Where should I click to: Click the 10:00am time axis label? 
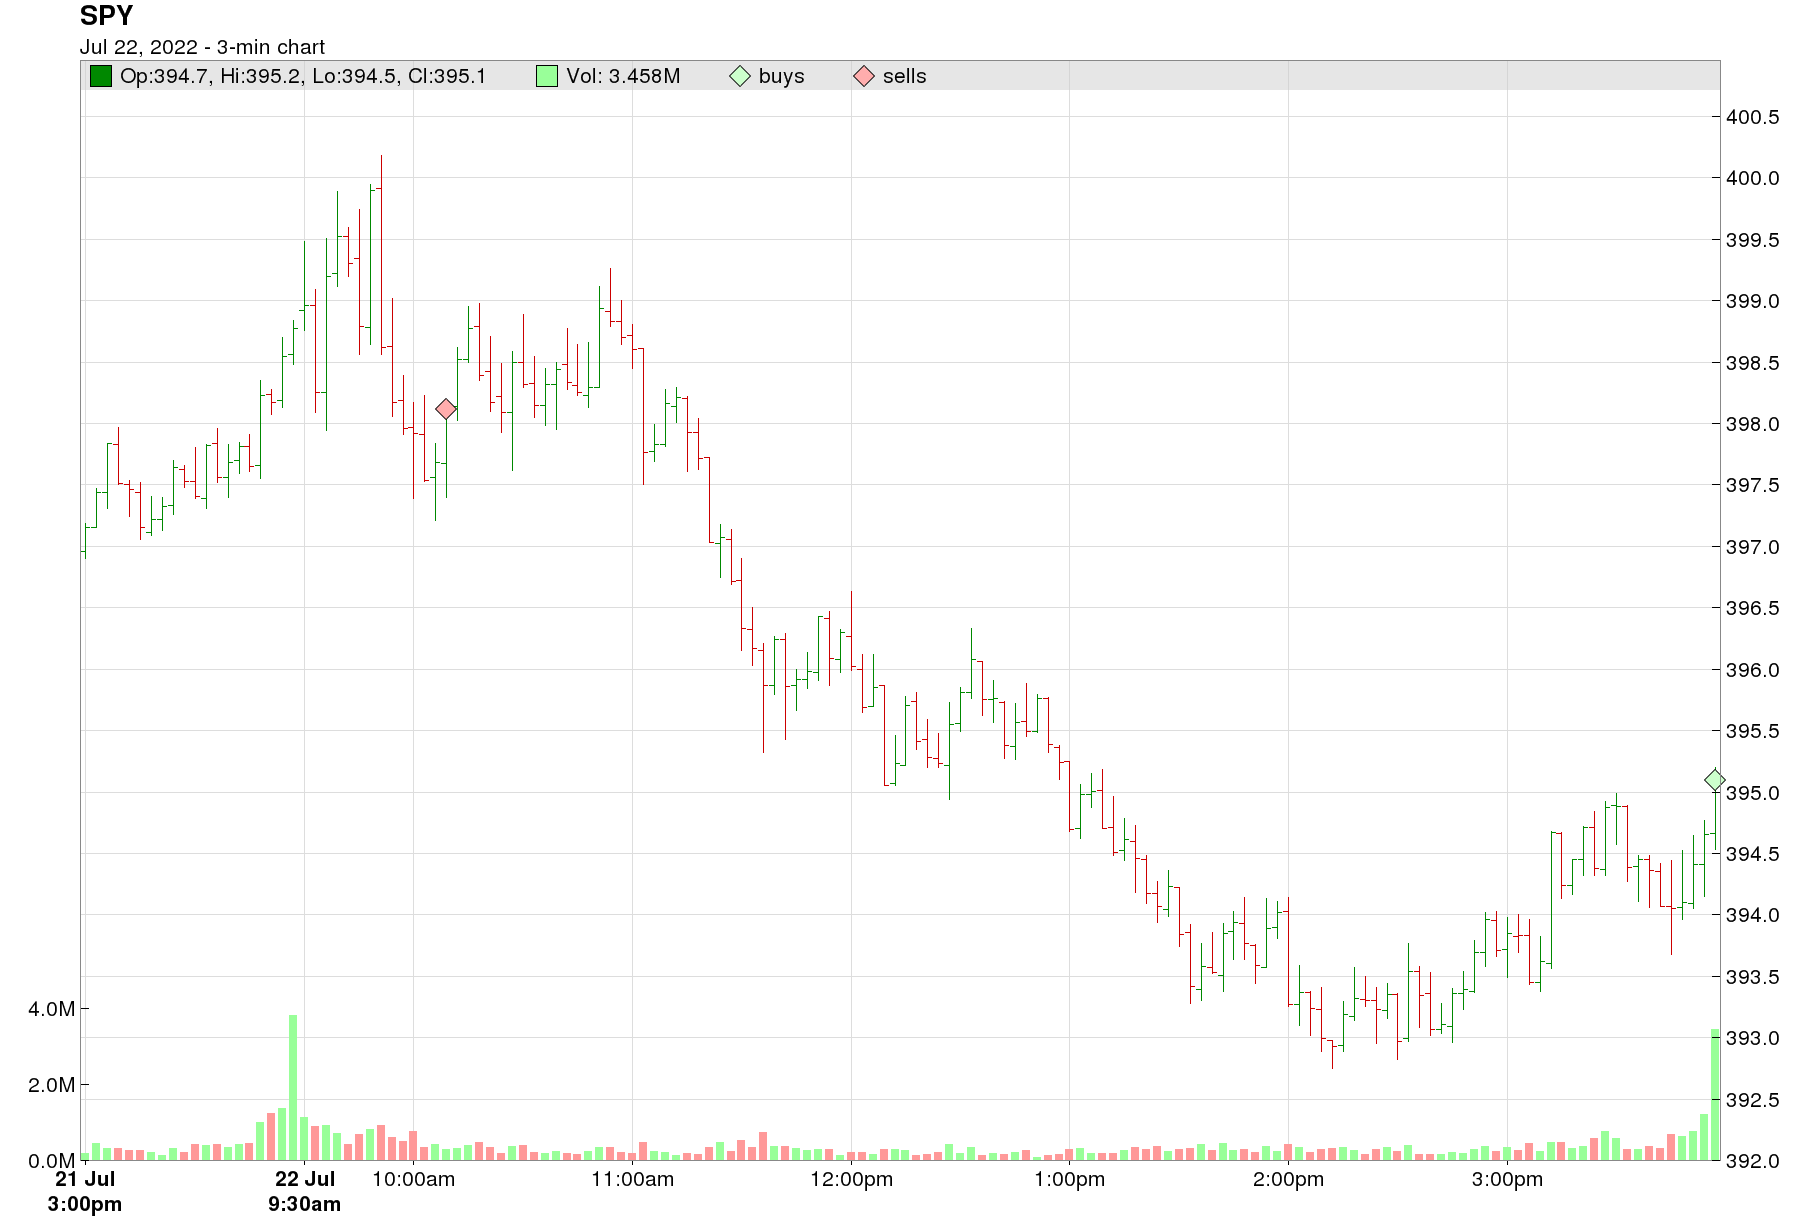(413, 1180)
